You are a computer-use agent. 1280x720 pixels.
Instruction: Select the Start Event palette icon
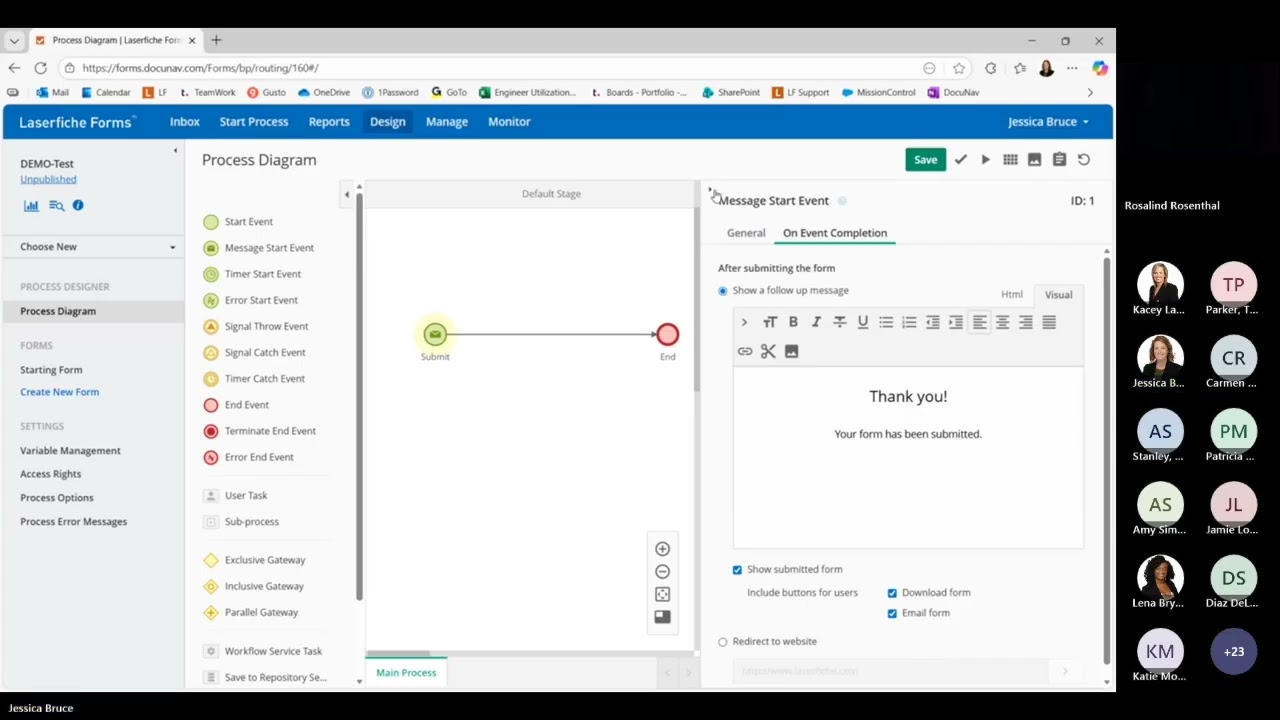(210, 222)
